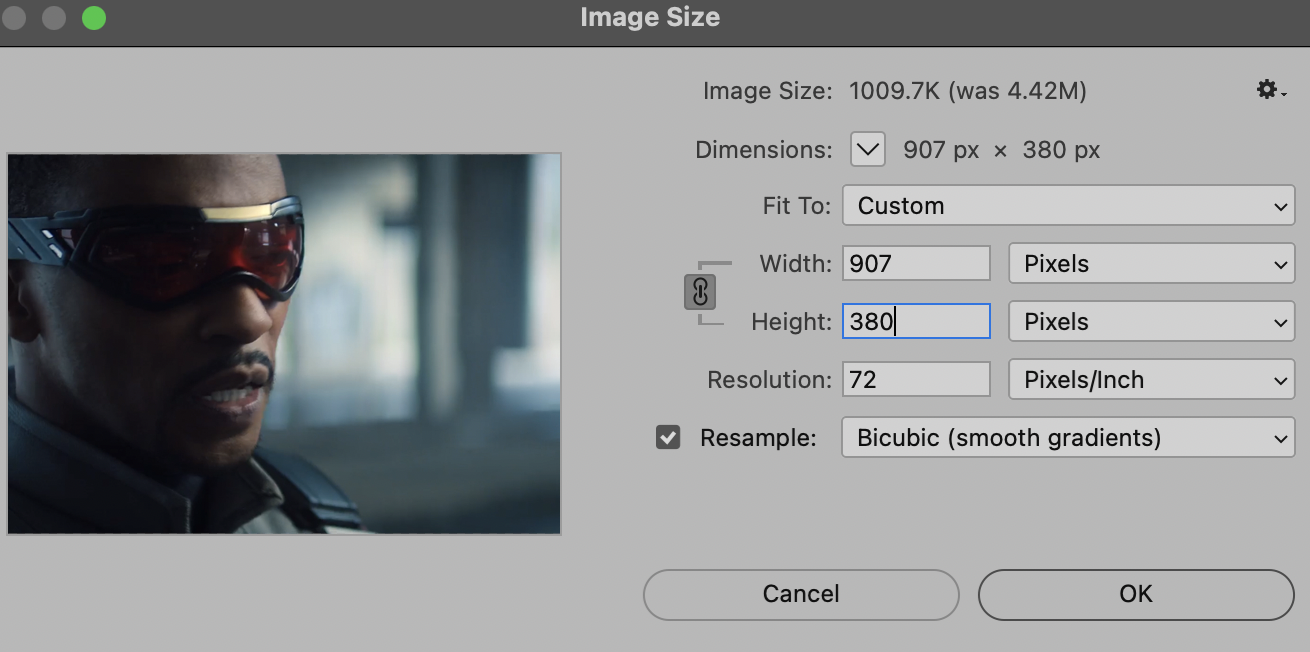1310x652 pixels.
Task: Open the Width units Pixels dropdown
Action: 1152,264
